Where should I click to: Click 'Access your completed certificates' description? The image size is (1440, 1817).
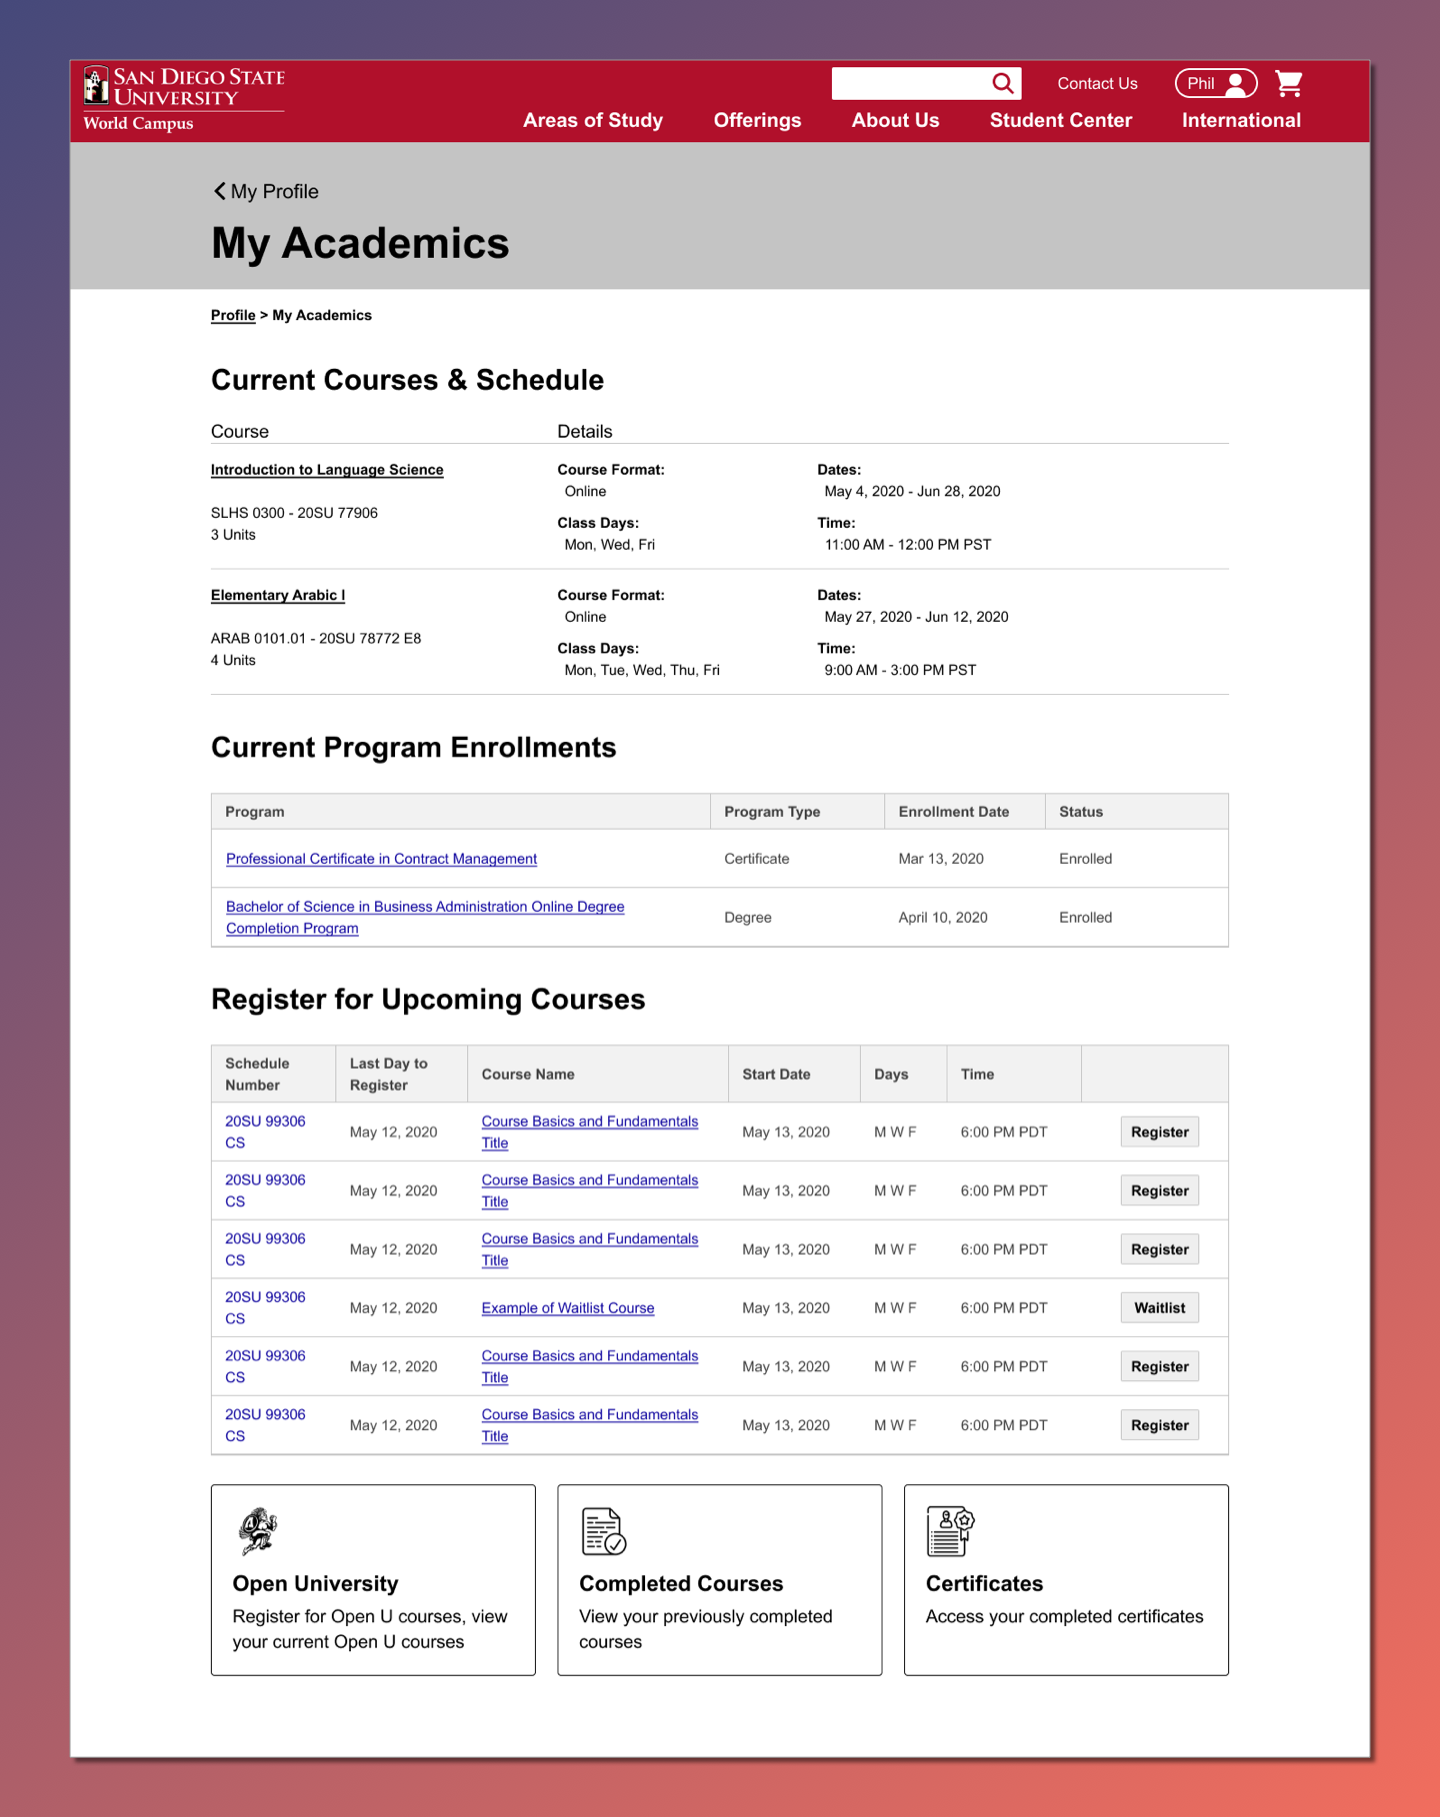(x=1064, y=1616)
